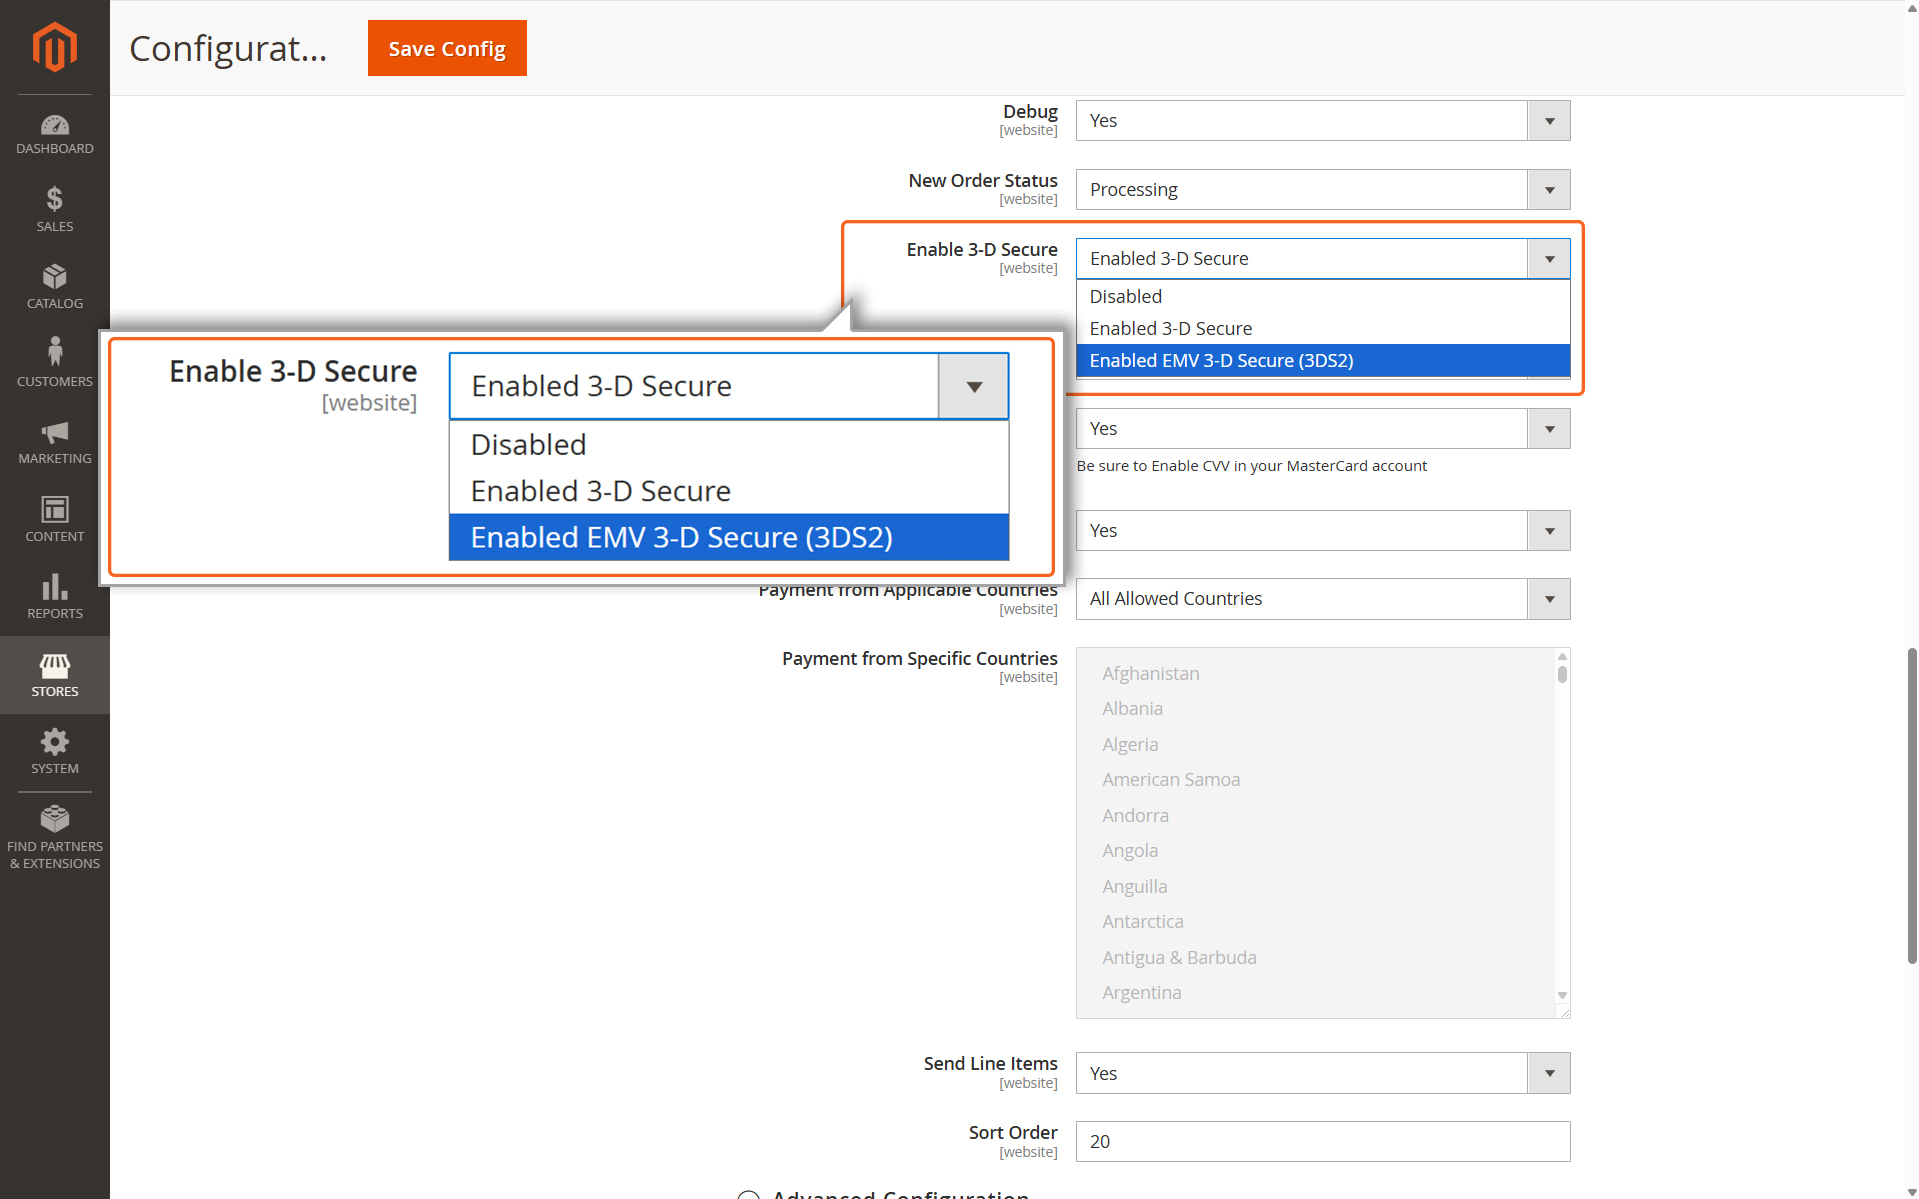This screenshot has height=1199, width=1919.
Task: Select Argentina in the countries list
Action: pyautogui.click(x=1141, y=992)
